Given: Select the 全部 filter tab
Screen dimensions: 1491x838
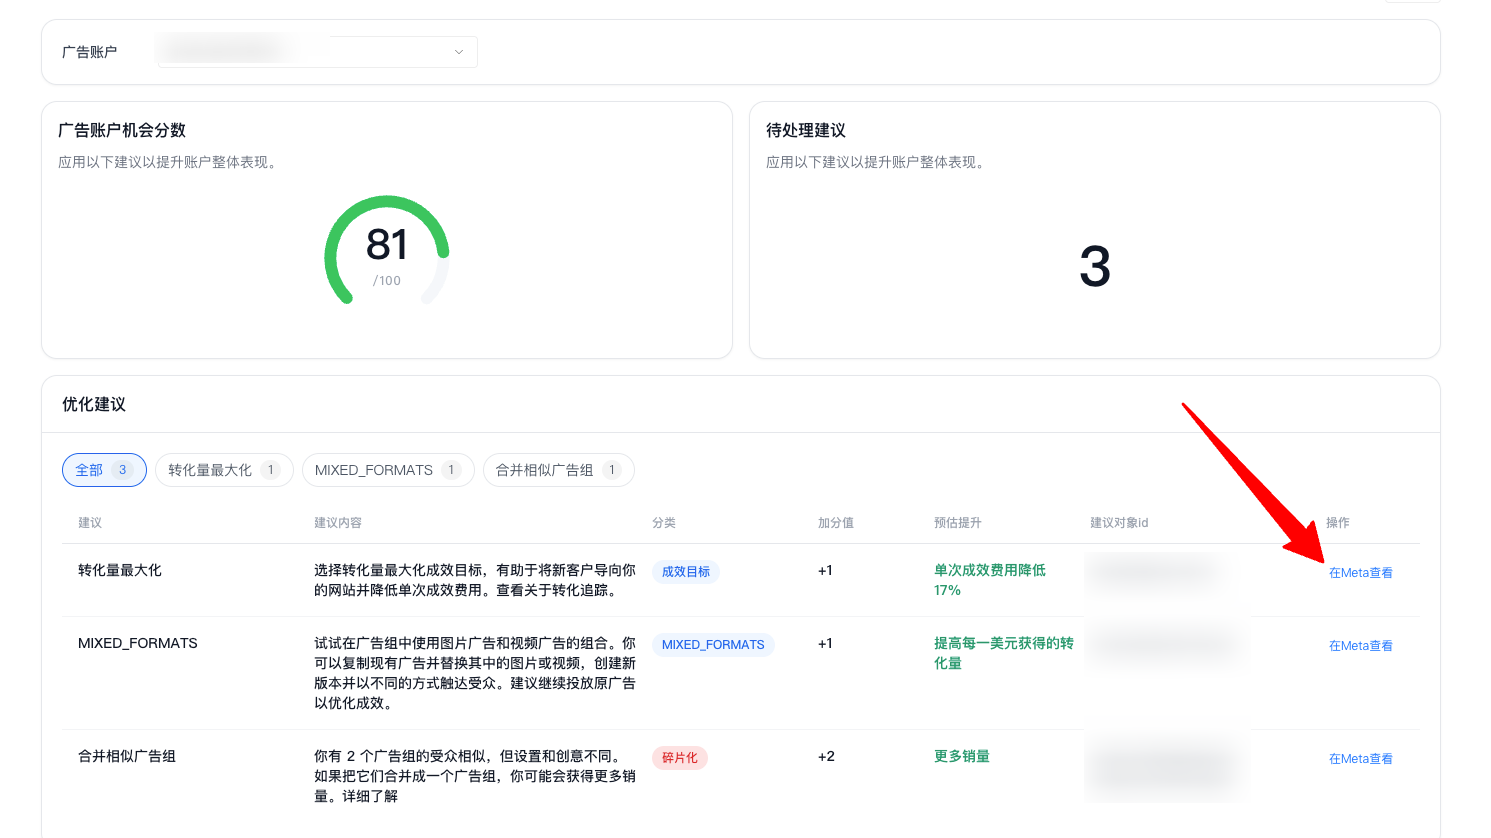Looking at the screenshot, I should 104,470.
